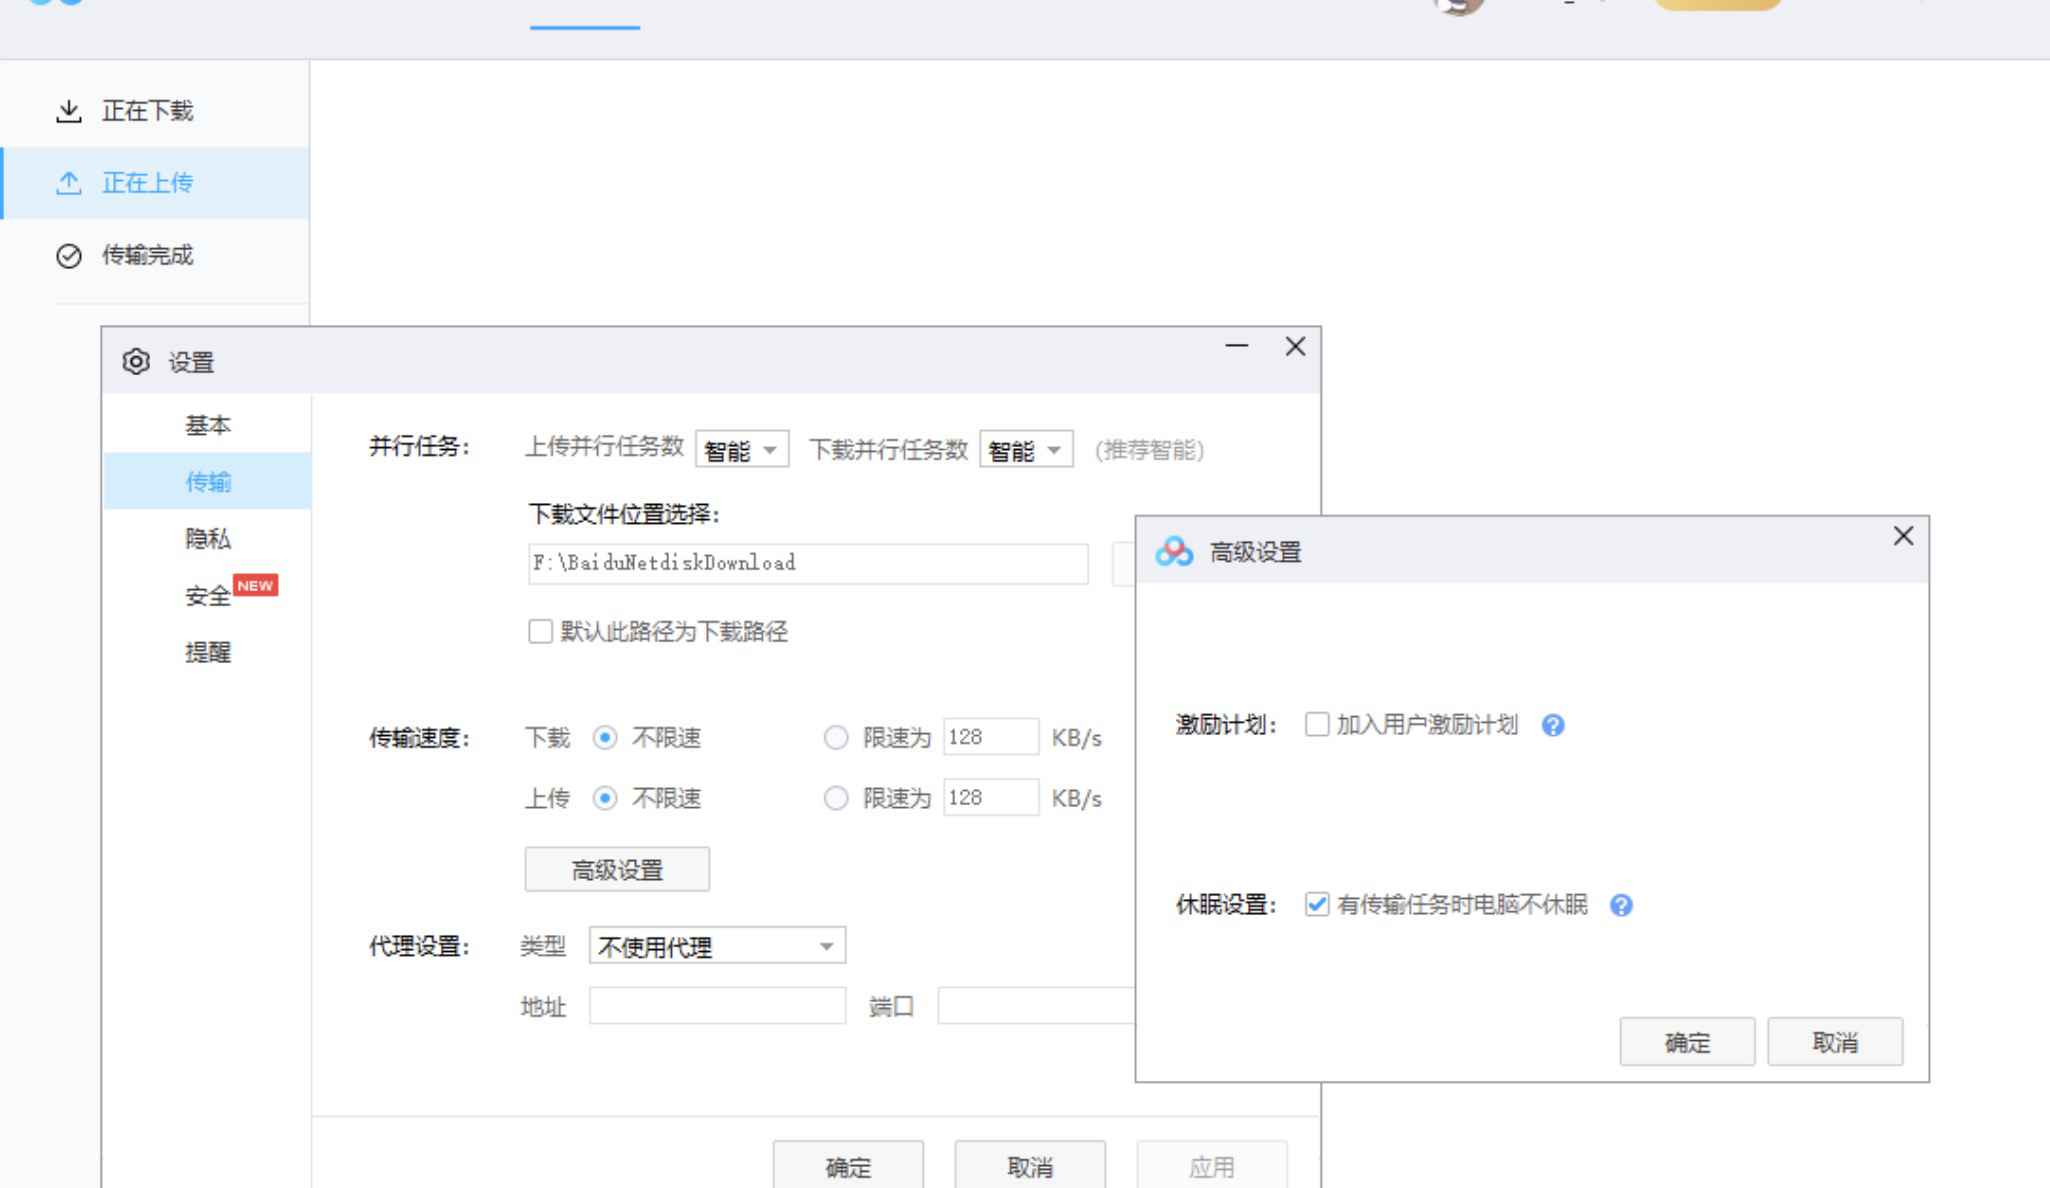Click the upload icon next to 正在上传
The height and width of the screenshot is (1188, 2050).
pyautogui.click(x=69, y=182)
